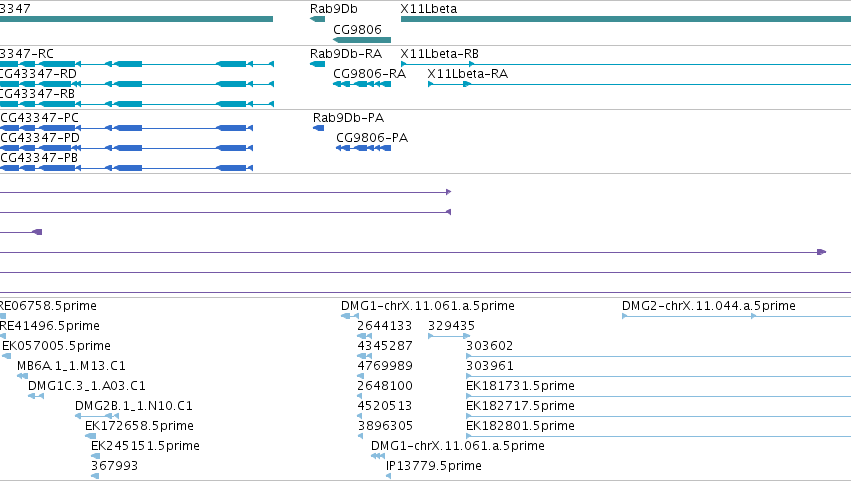
Task: Select the 303602 feature label
Action: coord(489,346)
